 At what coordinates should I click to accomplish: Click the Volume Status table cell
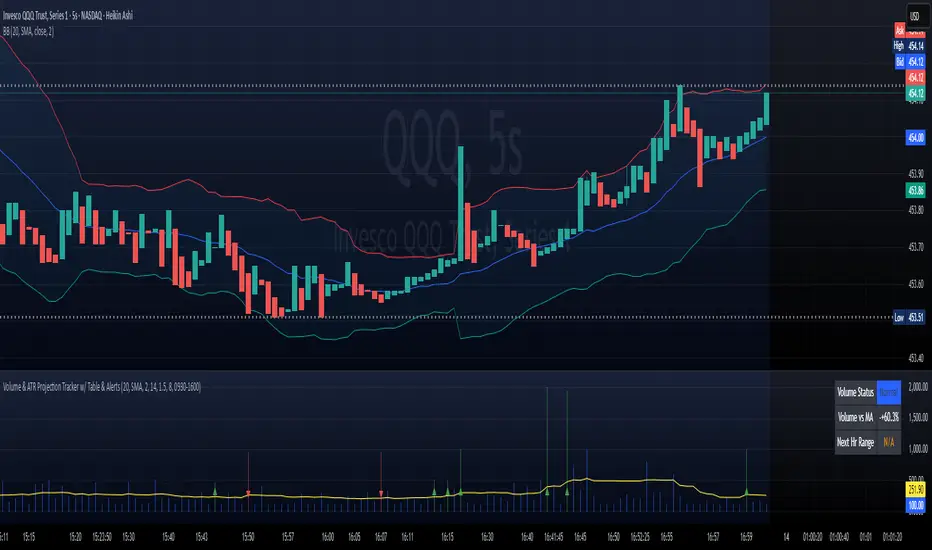856,392
